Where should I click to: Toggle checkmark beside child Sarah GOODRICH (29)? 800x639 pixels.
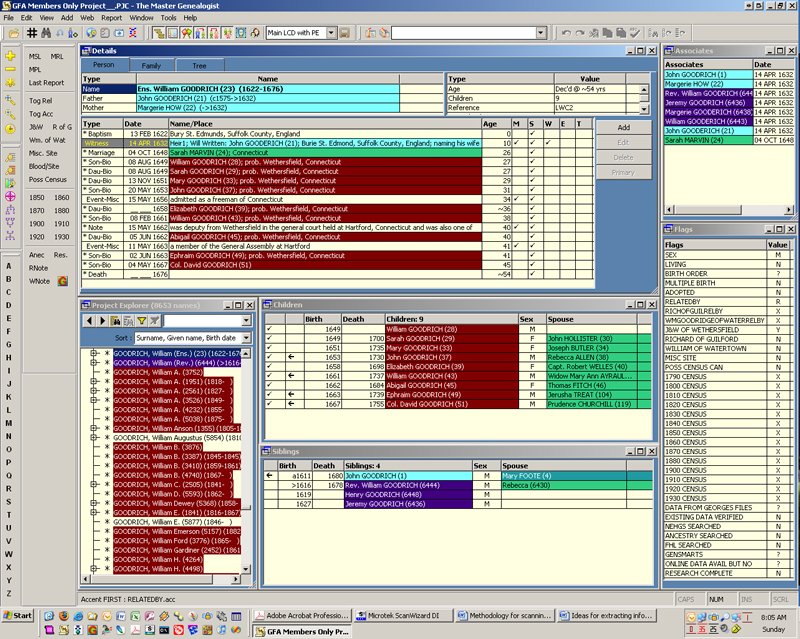(269, 338)
